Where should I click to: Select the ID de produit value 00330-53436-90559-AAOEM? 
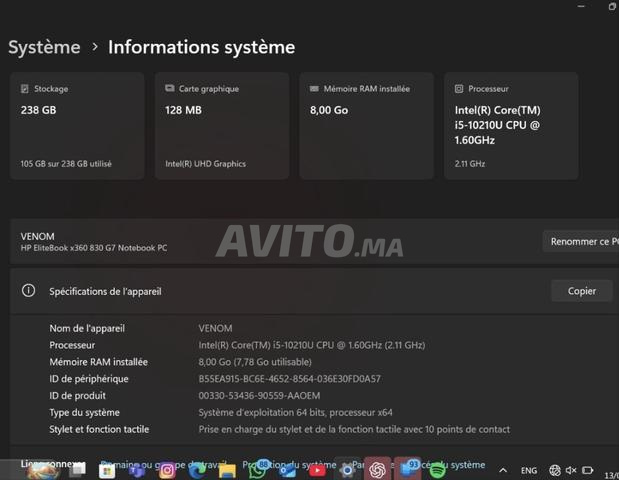[x=259, y=396]
